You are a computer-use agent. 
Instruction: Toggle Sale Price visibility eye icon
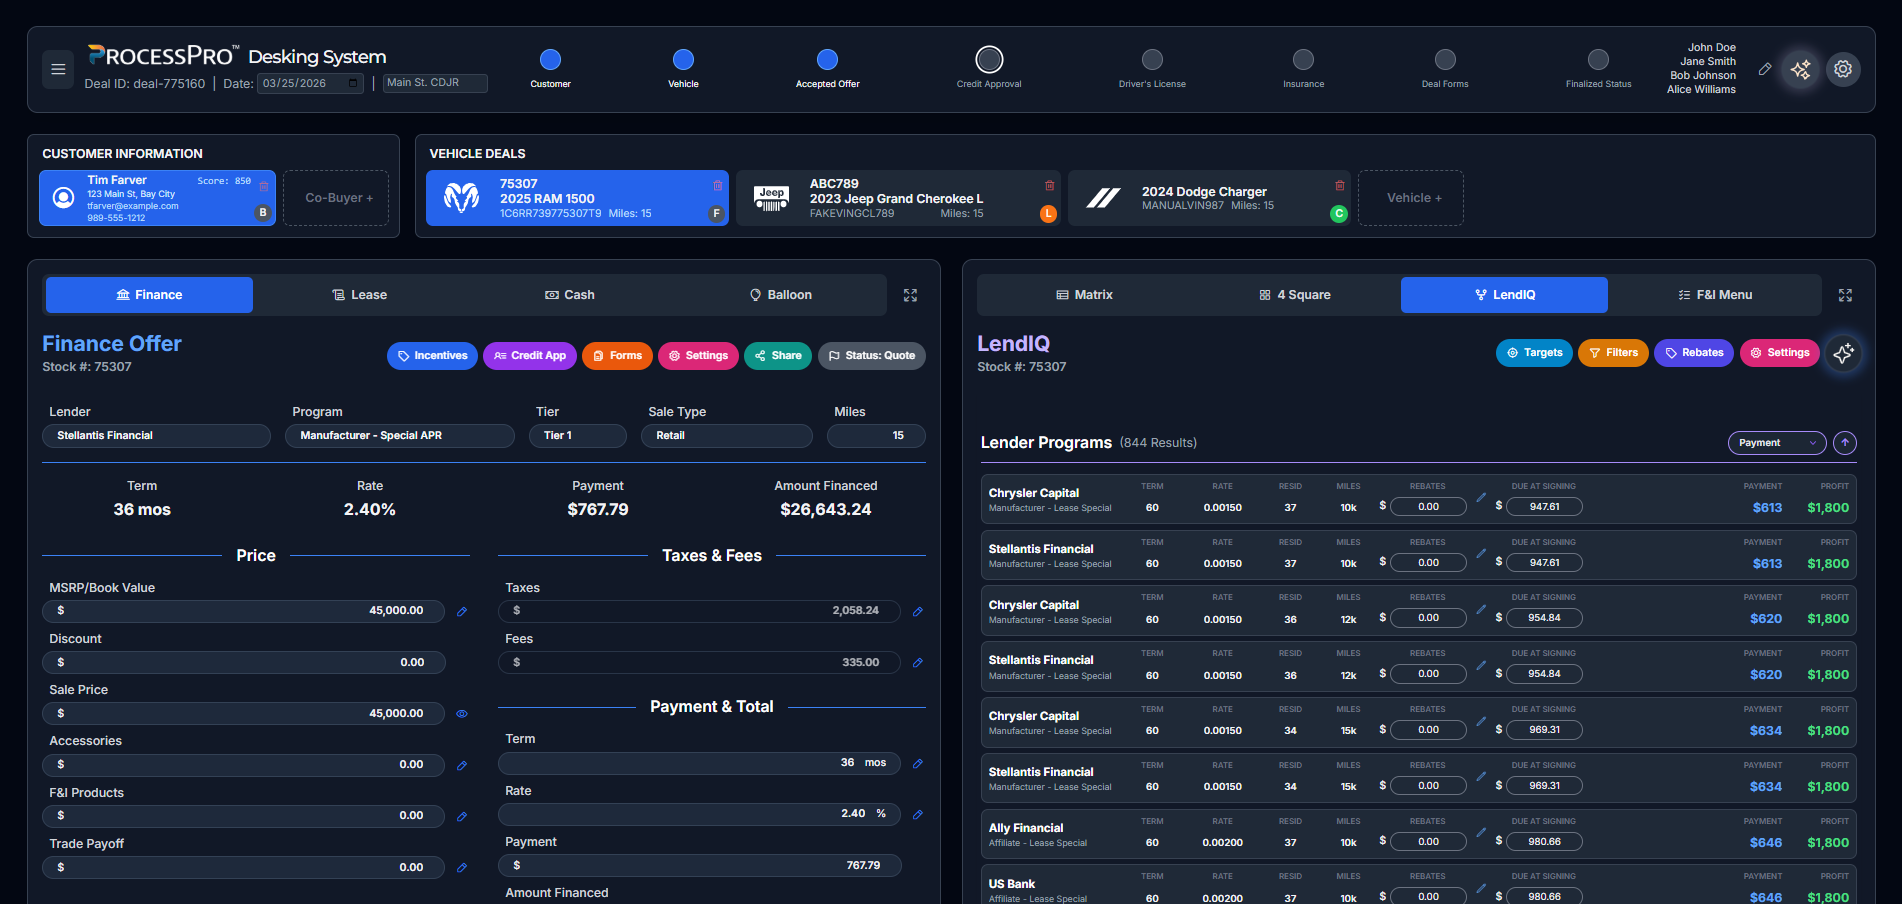(462, 714)
